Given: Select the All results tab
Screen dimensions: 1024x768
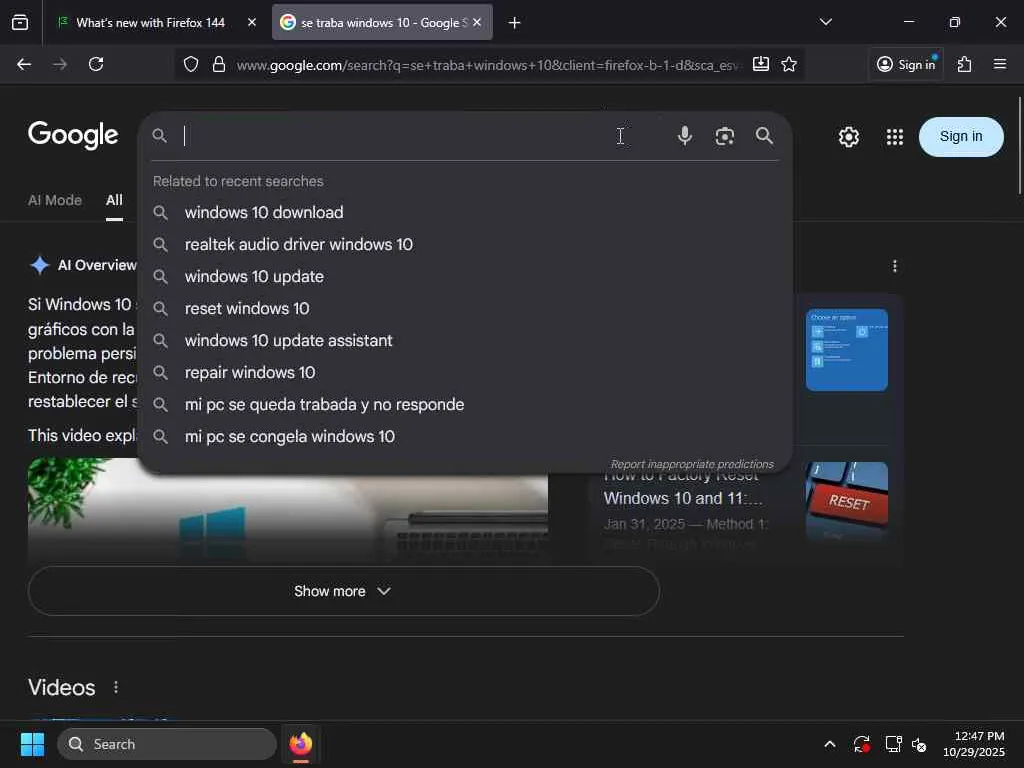Looking at the screenshot, I should click(114, 200).
